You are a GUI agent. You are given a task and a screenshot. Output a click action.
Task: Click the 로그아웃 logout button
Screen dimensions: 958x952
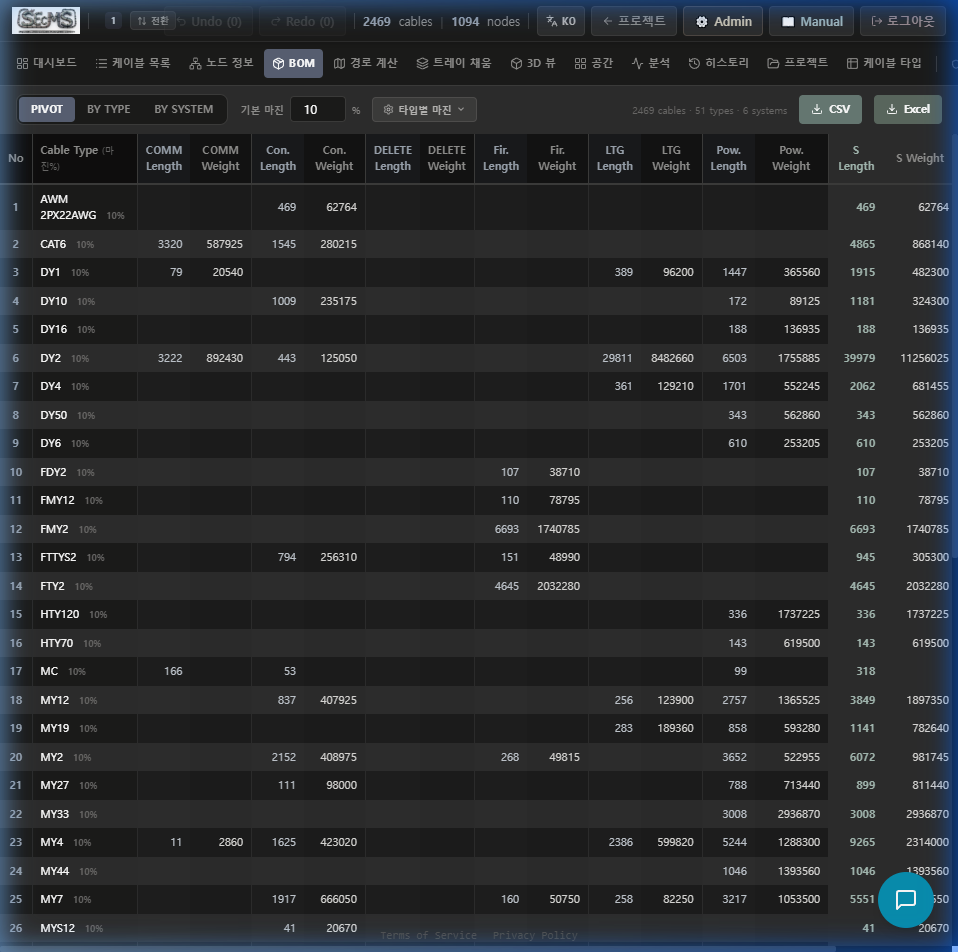[902, 21]
